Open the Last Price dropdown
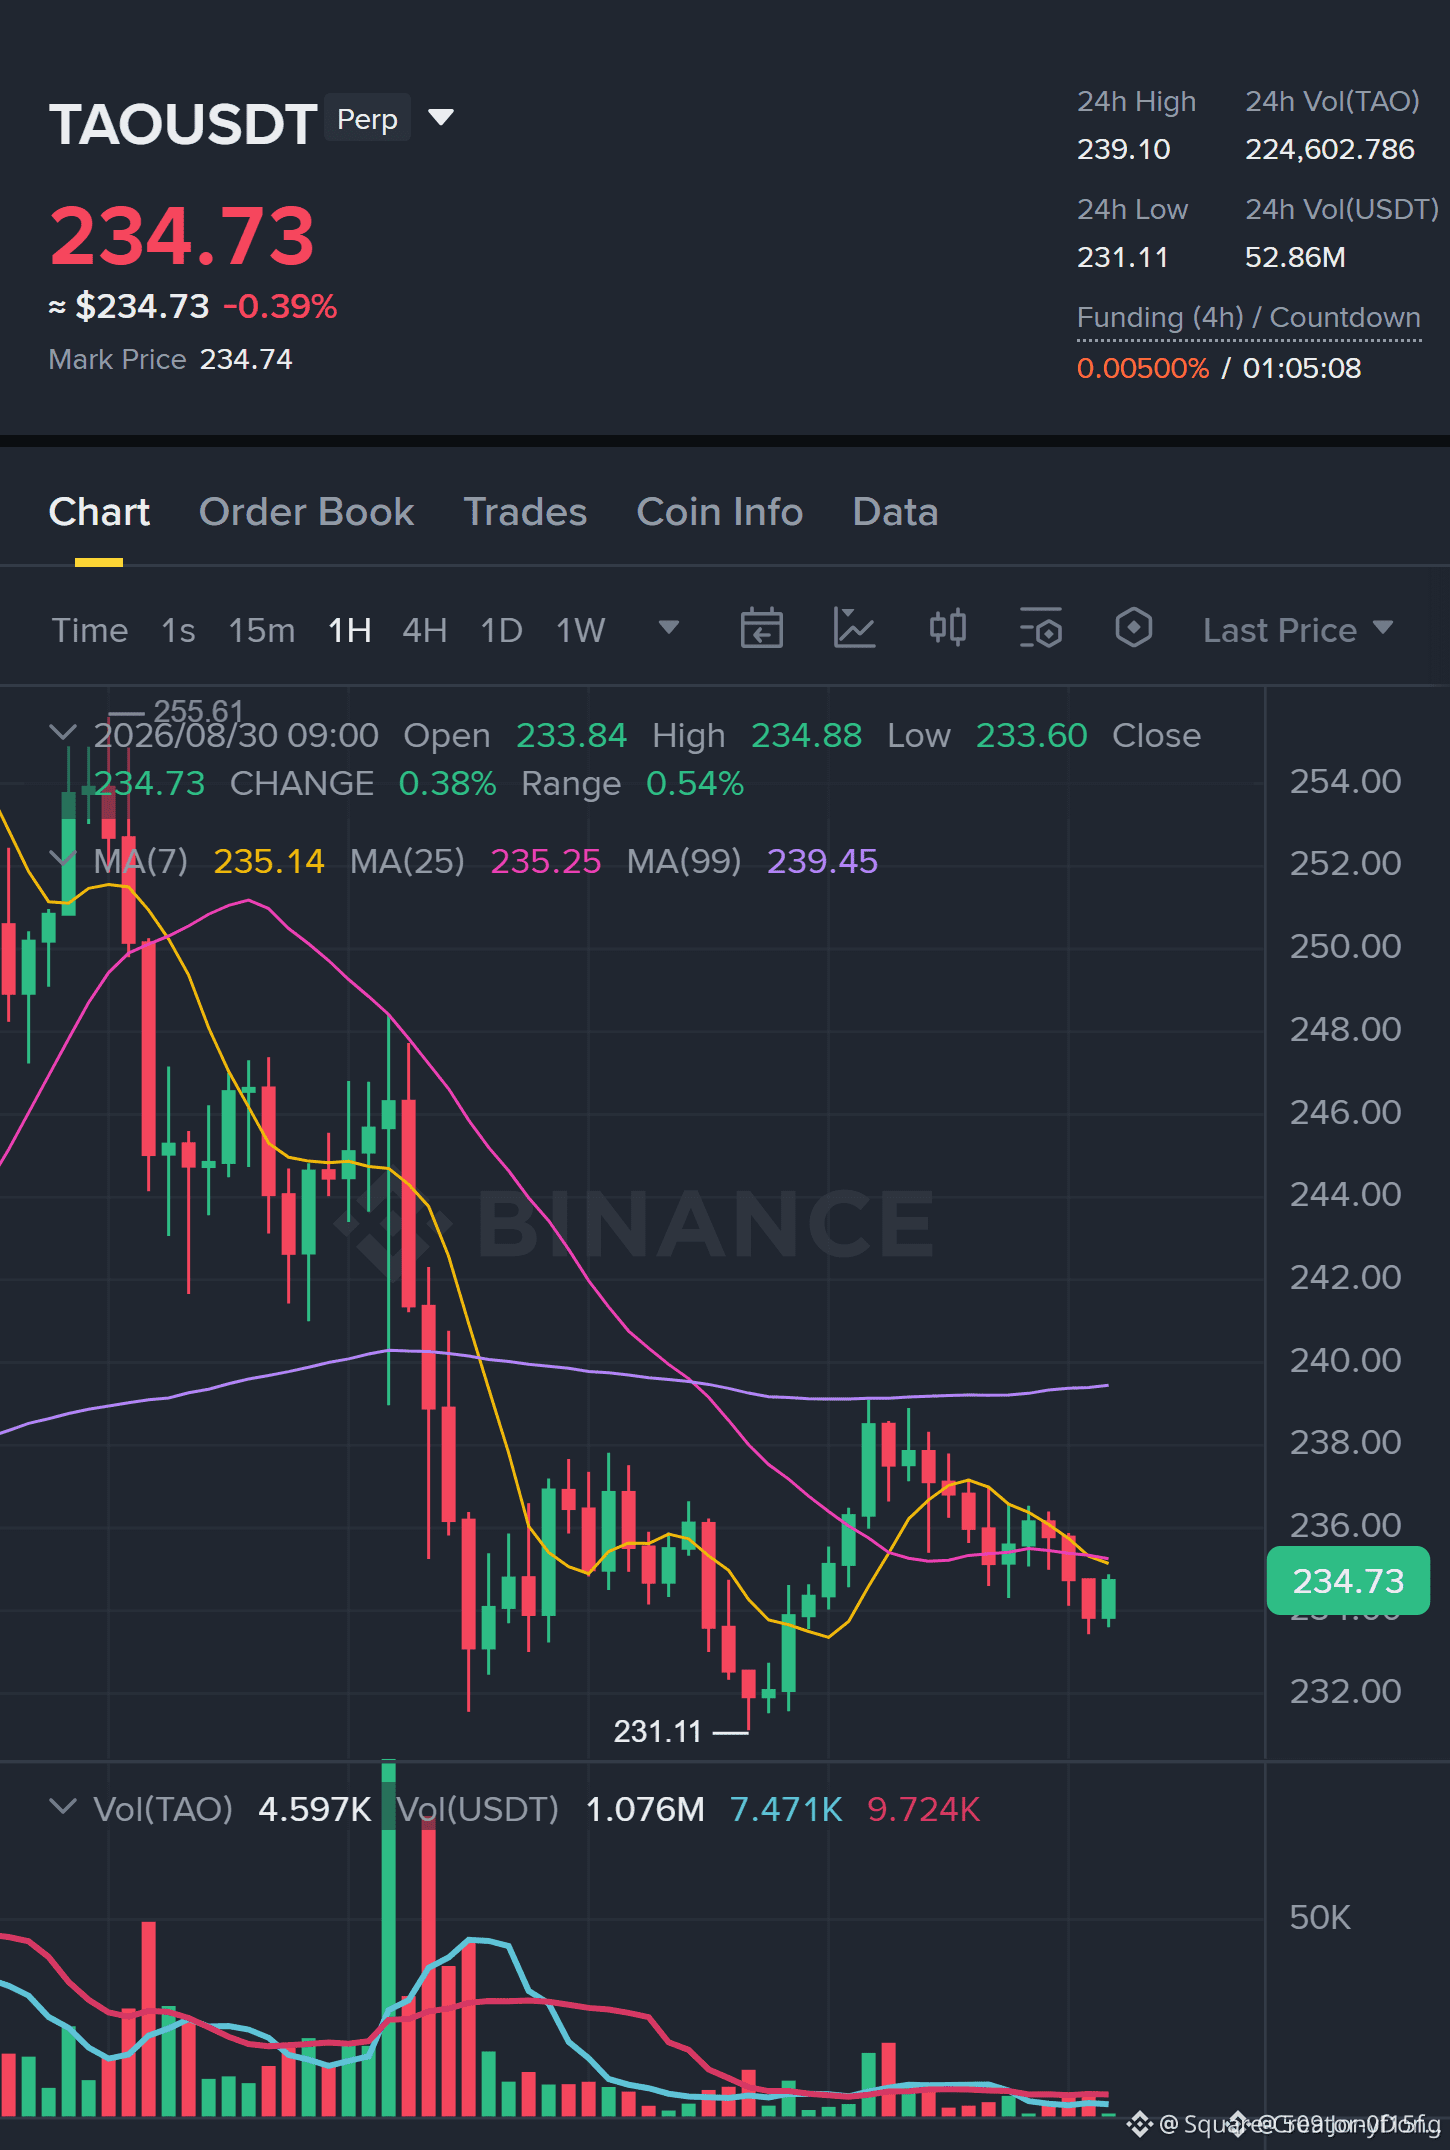The width and height of the screenshot is (1450, 2150). click(x=1297, y=630)
